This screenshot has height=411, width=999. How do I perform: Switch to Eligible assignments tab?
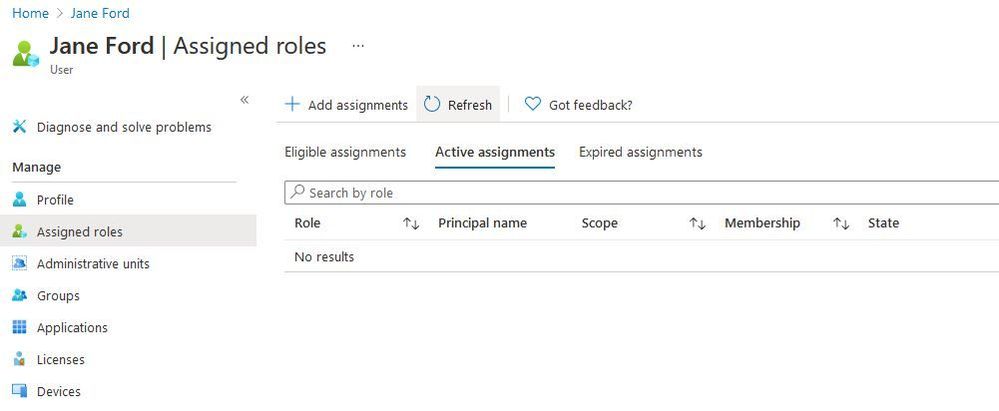pos(345,152)
